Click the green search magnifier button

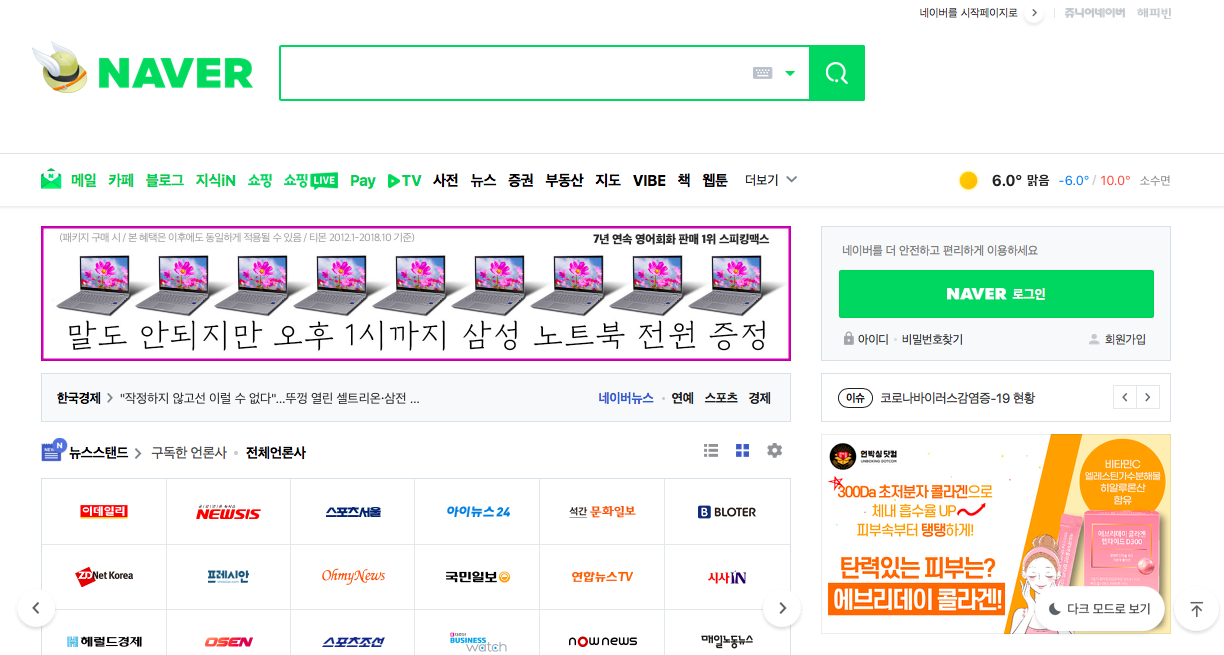coord(836,73)
